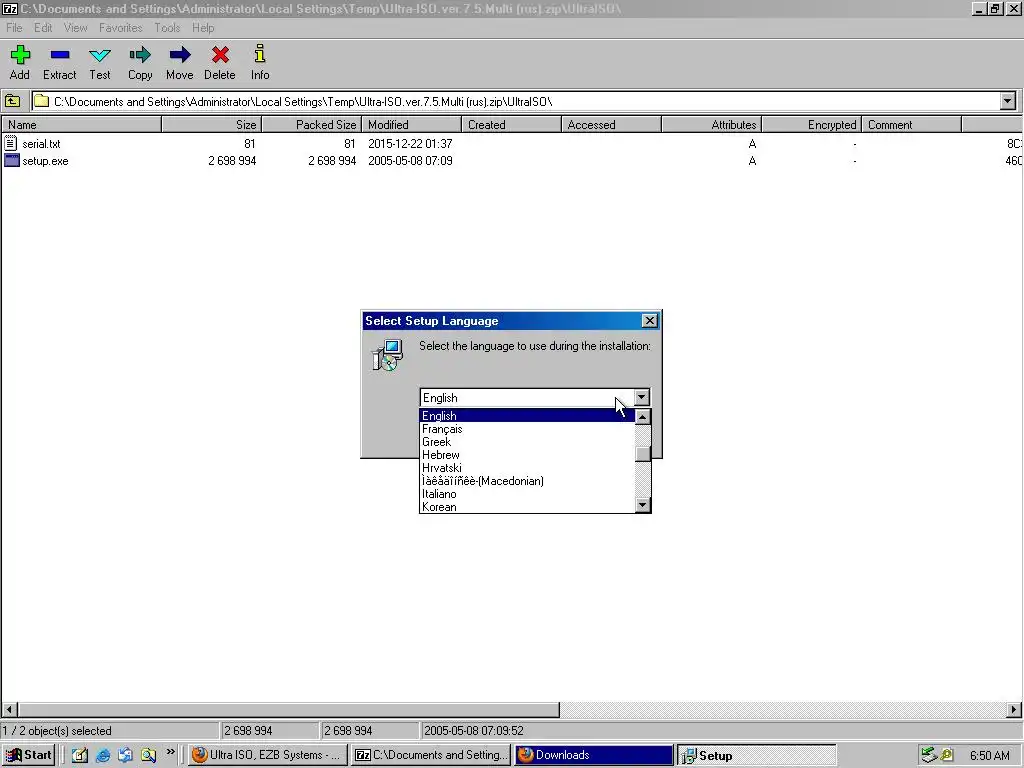
Task: Close the Select Setup Language dialog
Action: 649,321
